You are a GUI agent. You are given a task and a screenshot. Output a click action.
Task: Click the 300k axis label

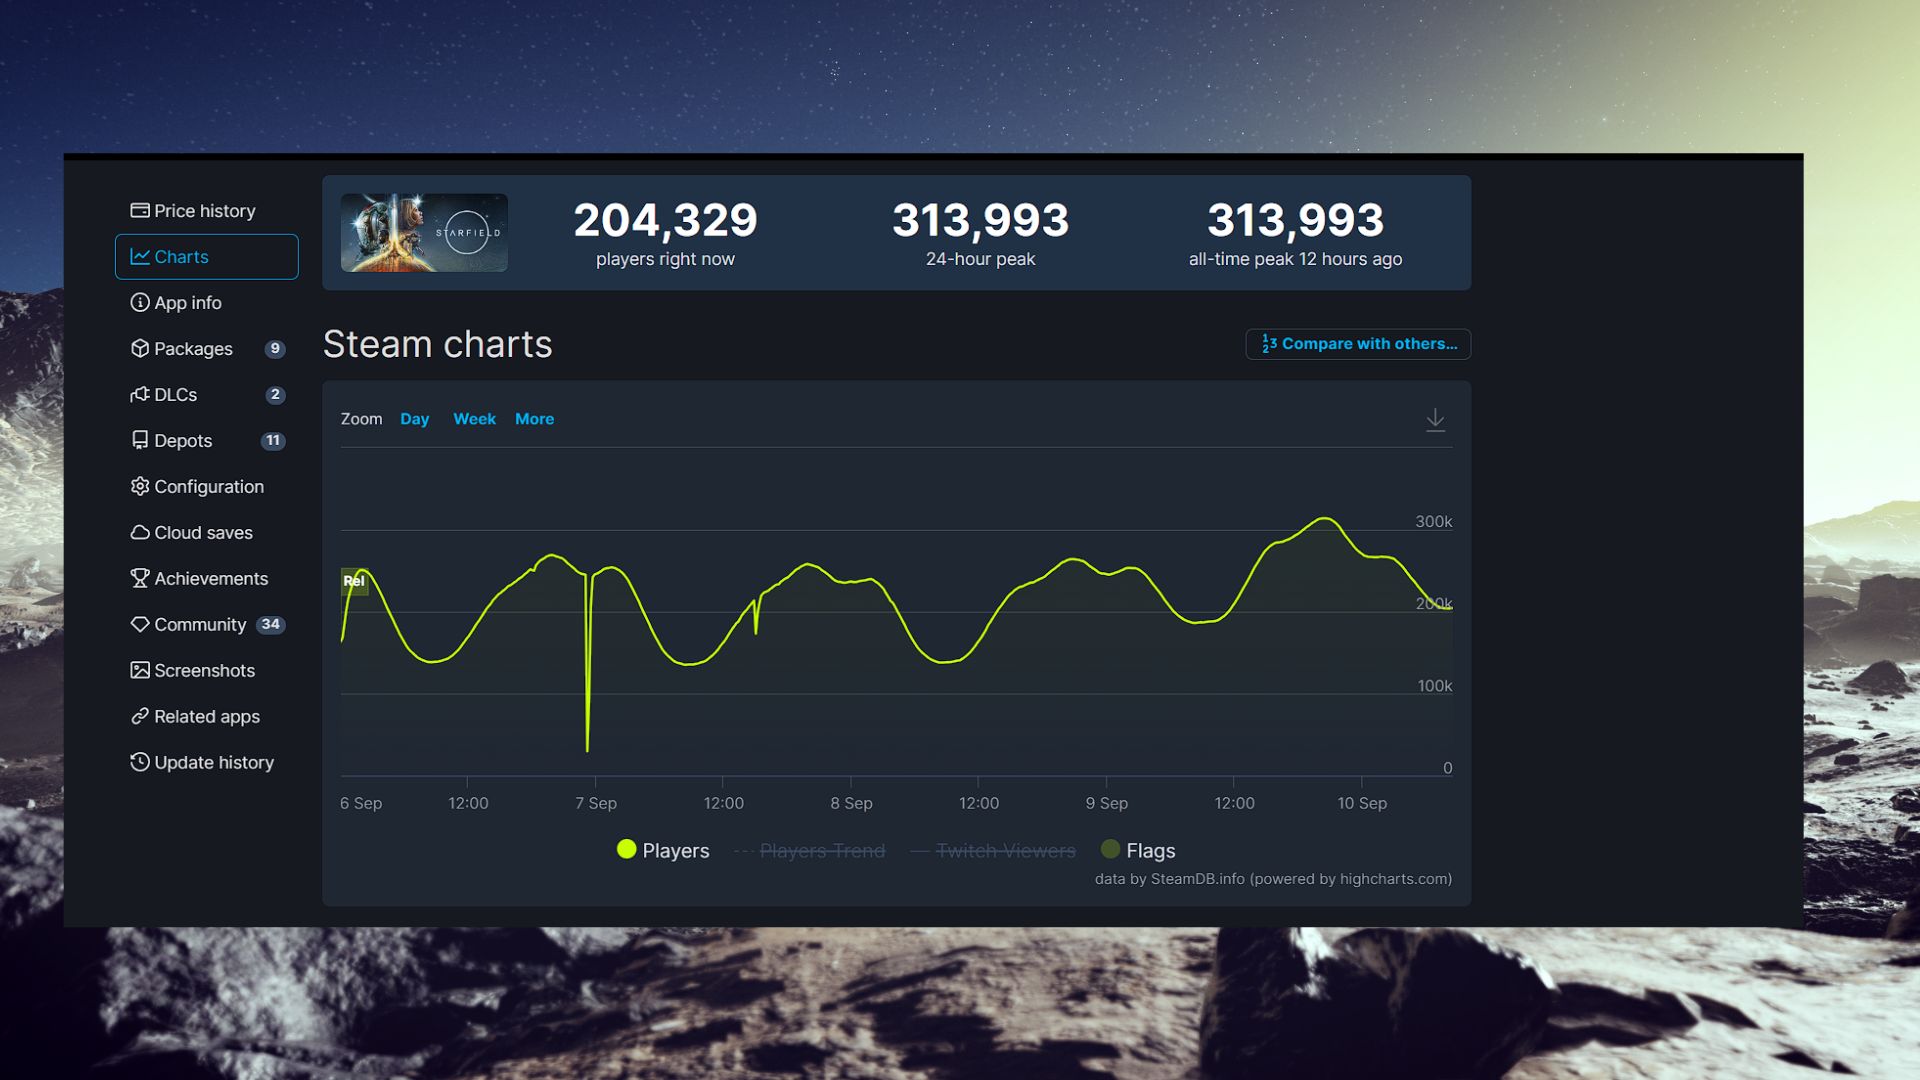point(1433,521)
